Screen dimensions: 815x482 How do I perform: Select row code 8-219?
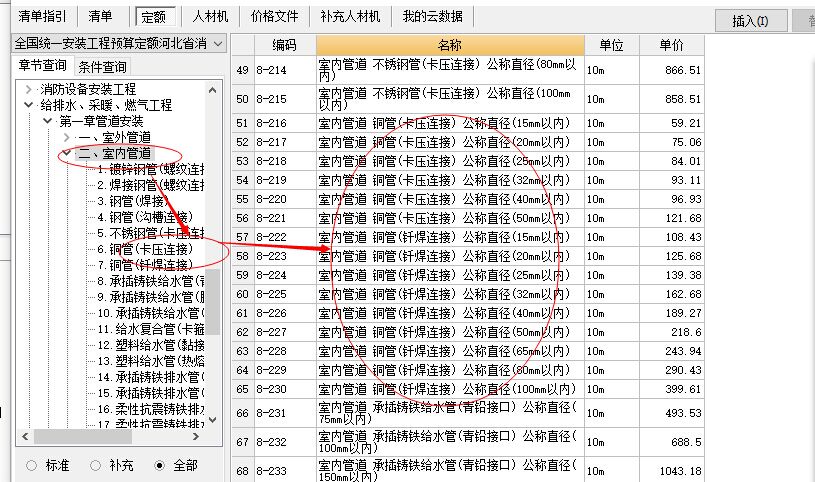(272, 180)
